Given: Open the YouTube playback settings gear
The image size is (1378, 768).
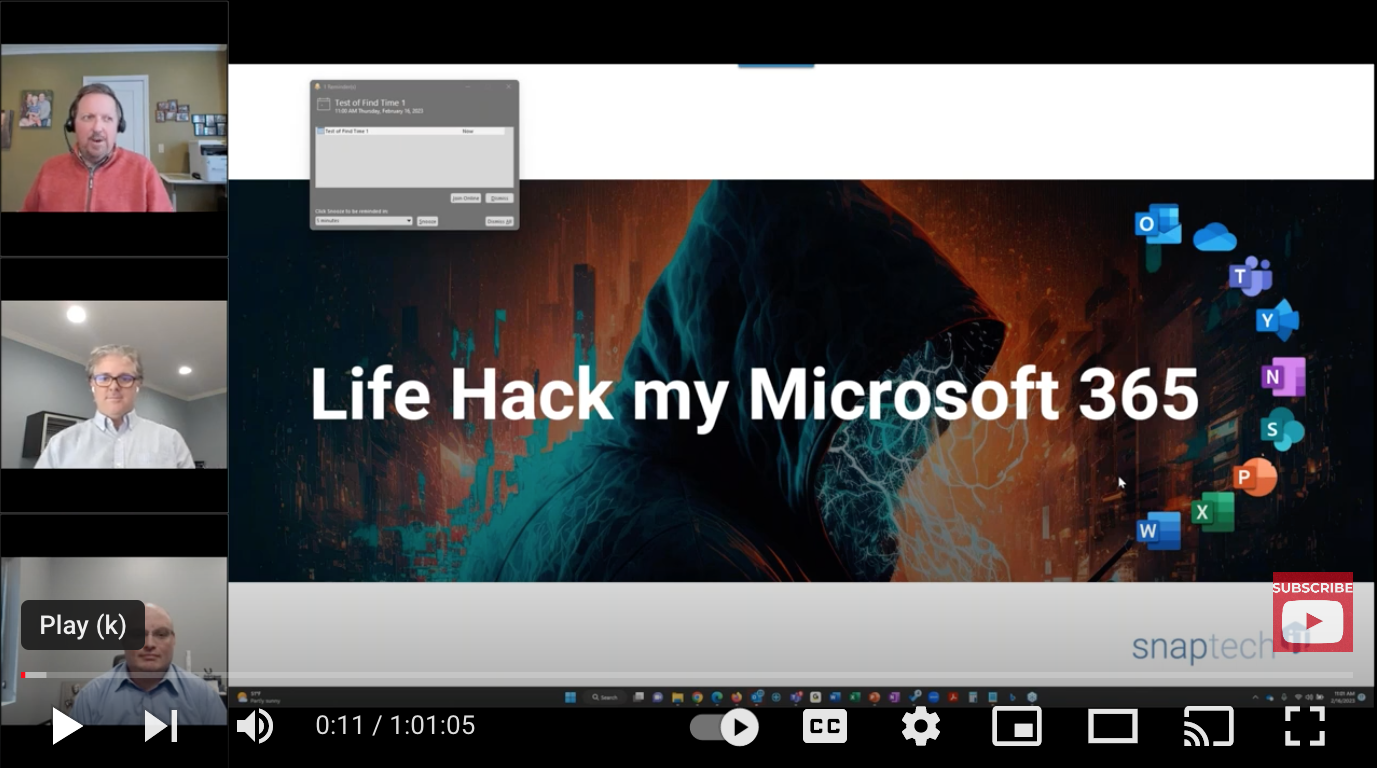Looking at the screenshot, I should tap(920, 726).
